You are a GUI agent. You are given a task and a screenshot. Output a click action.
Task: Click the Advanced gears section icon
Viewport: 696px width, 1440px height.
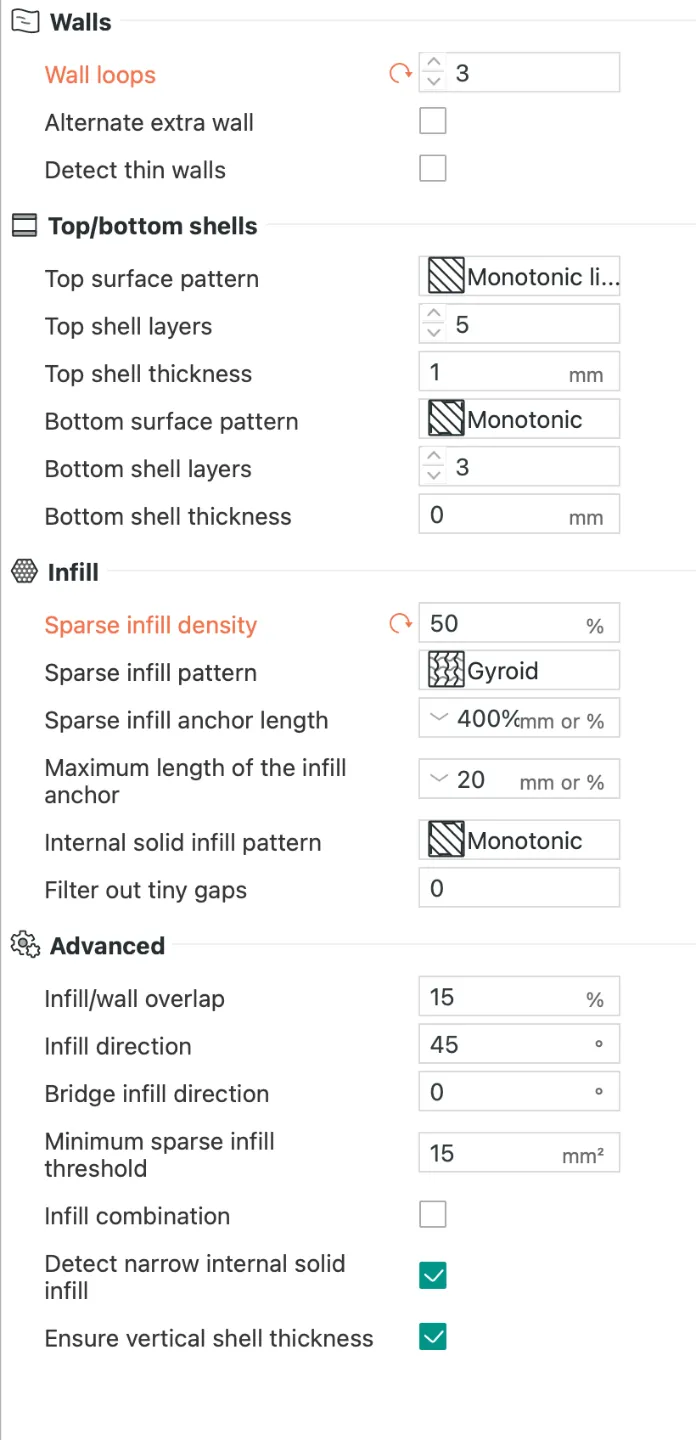pos(25,945)
